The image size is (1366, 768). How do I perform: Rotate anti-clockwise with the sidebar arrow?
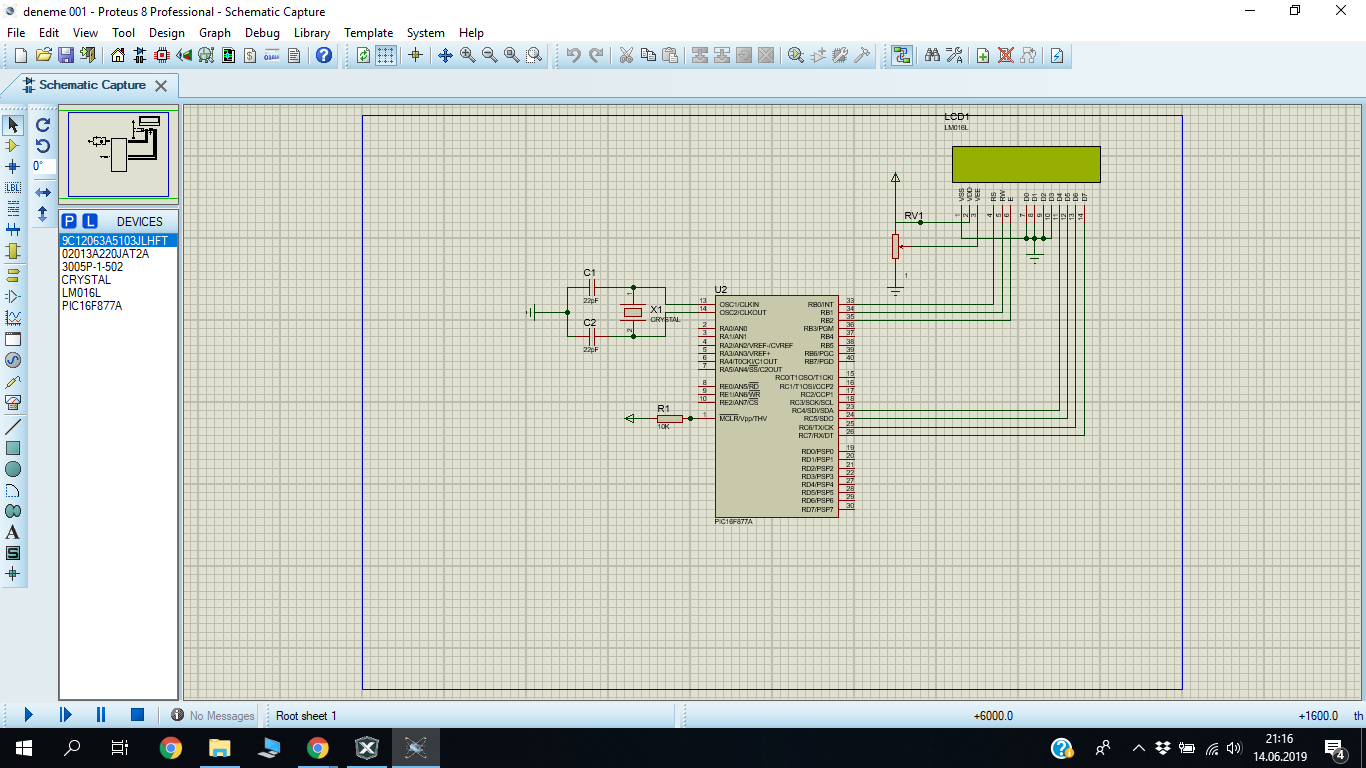(x=43, y=146)
